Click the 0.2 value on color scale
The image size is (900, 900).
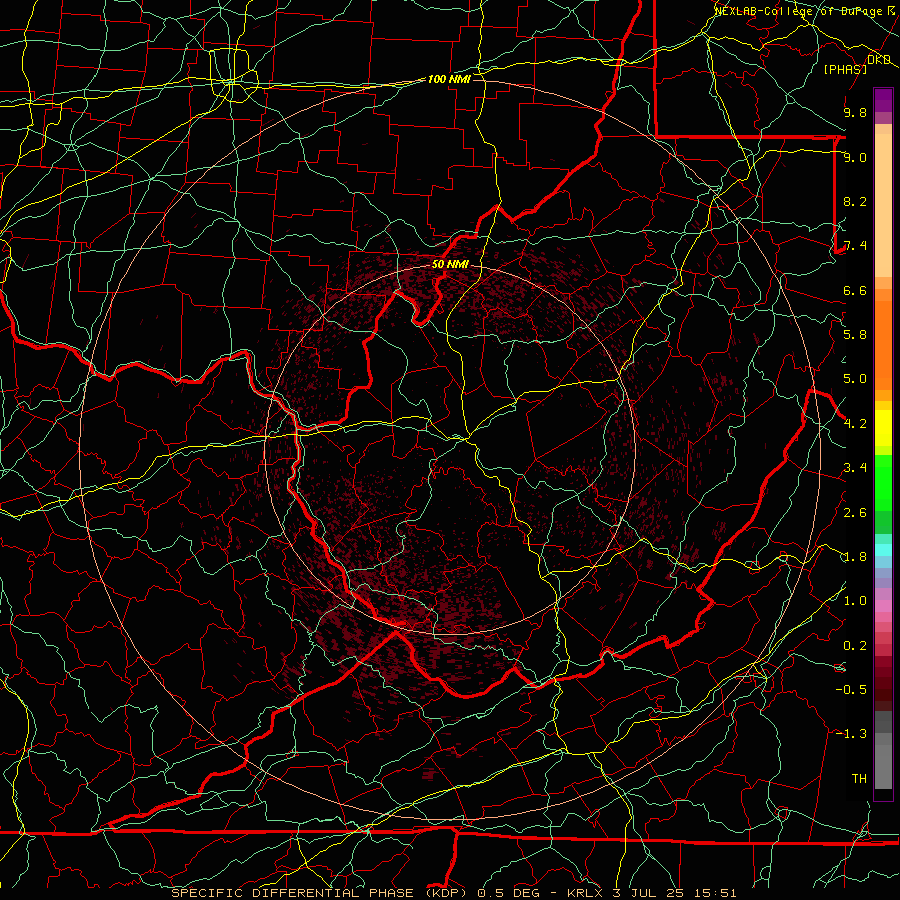tap(855, 646)
